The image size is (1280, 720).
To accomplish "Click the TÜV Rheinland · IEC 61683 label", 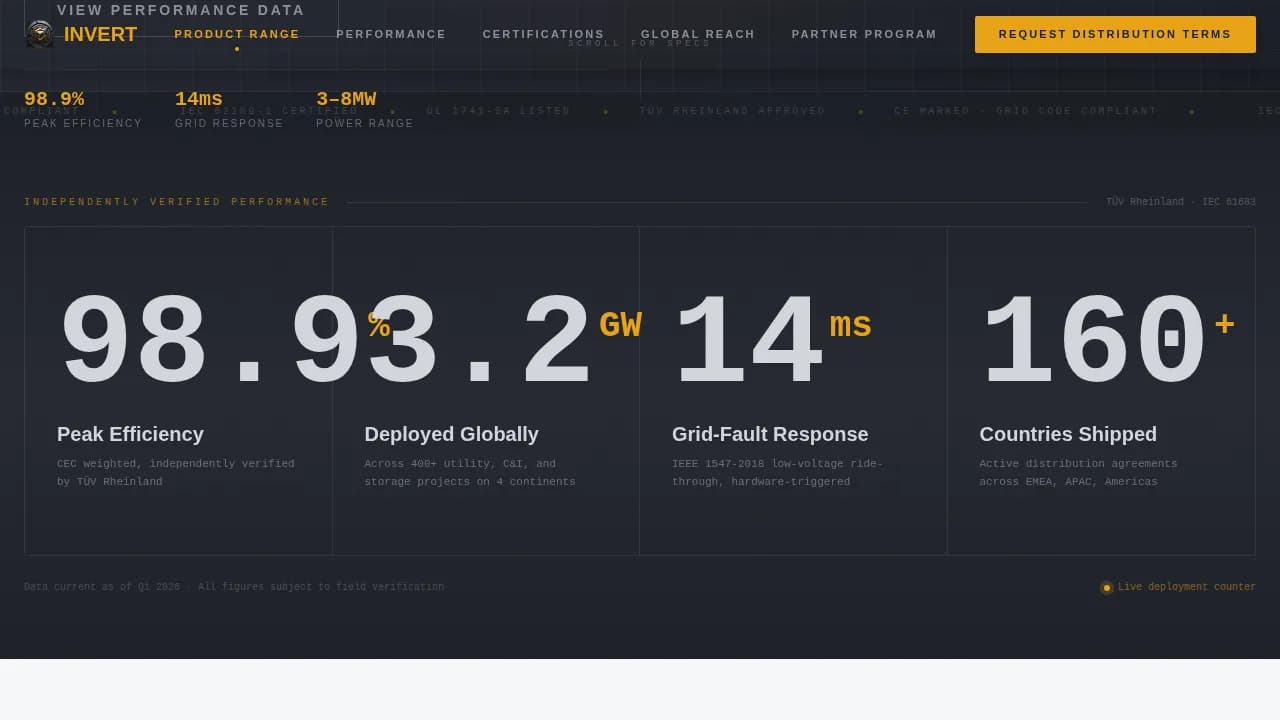I will [1180, 201].
